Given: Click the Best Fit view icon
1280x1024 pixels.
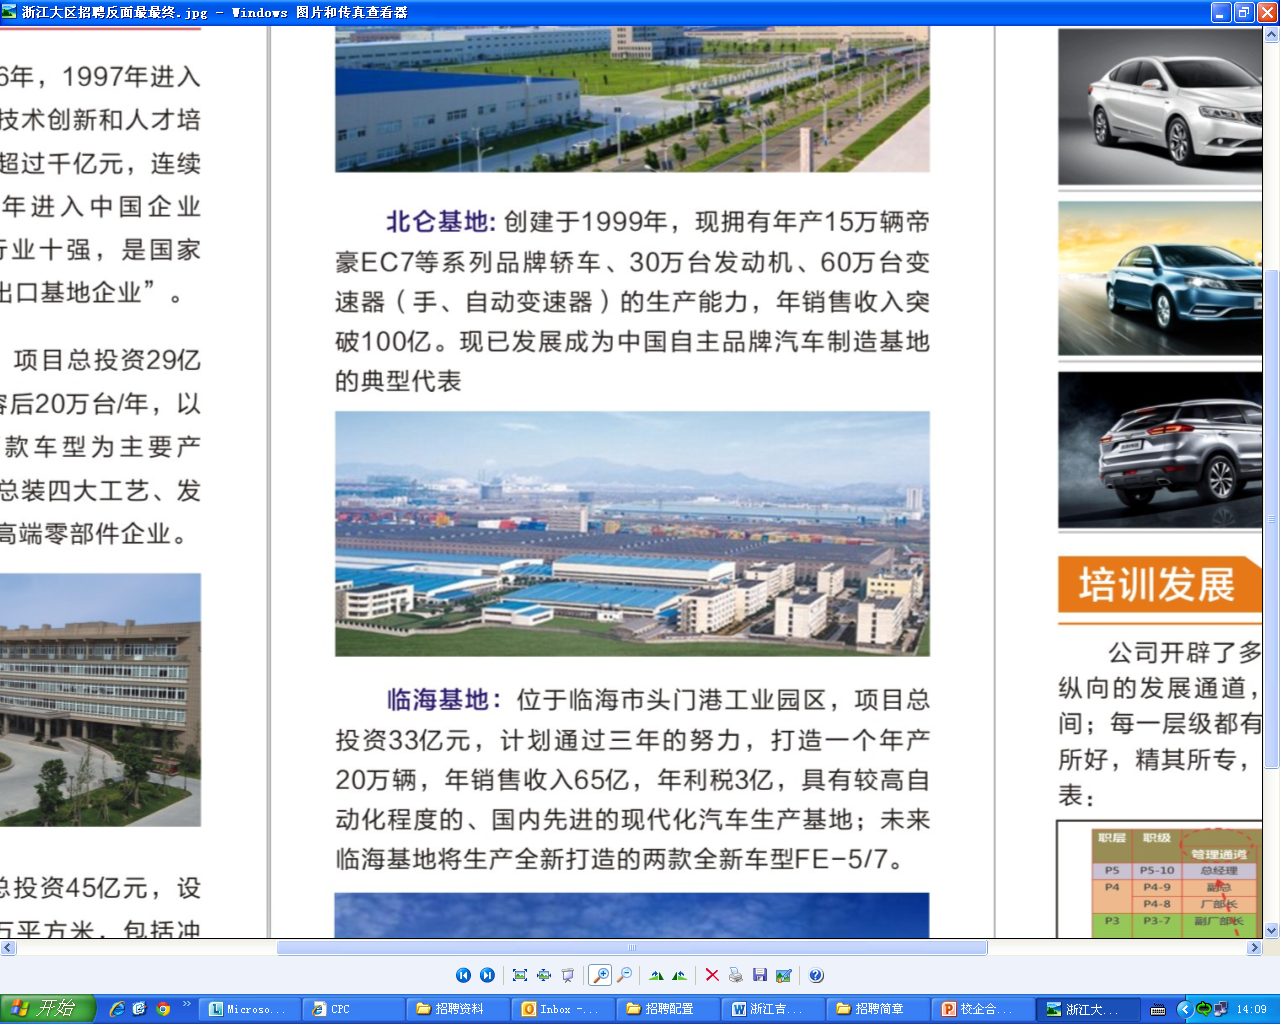Looking at the screenshot, I should pos(520,975).
